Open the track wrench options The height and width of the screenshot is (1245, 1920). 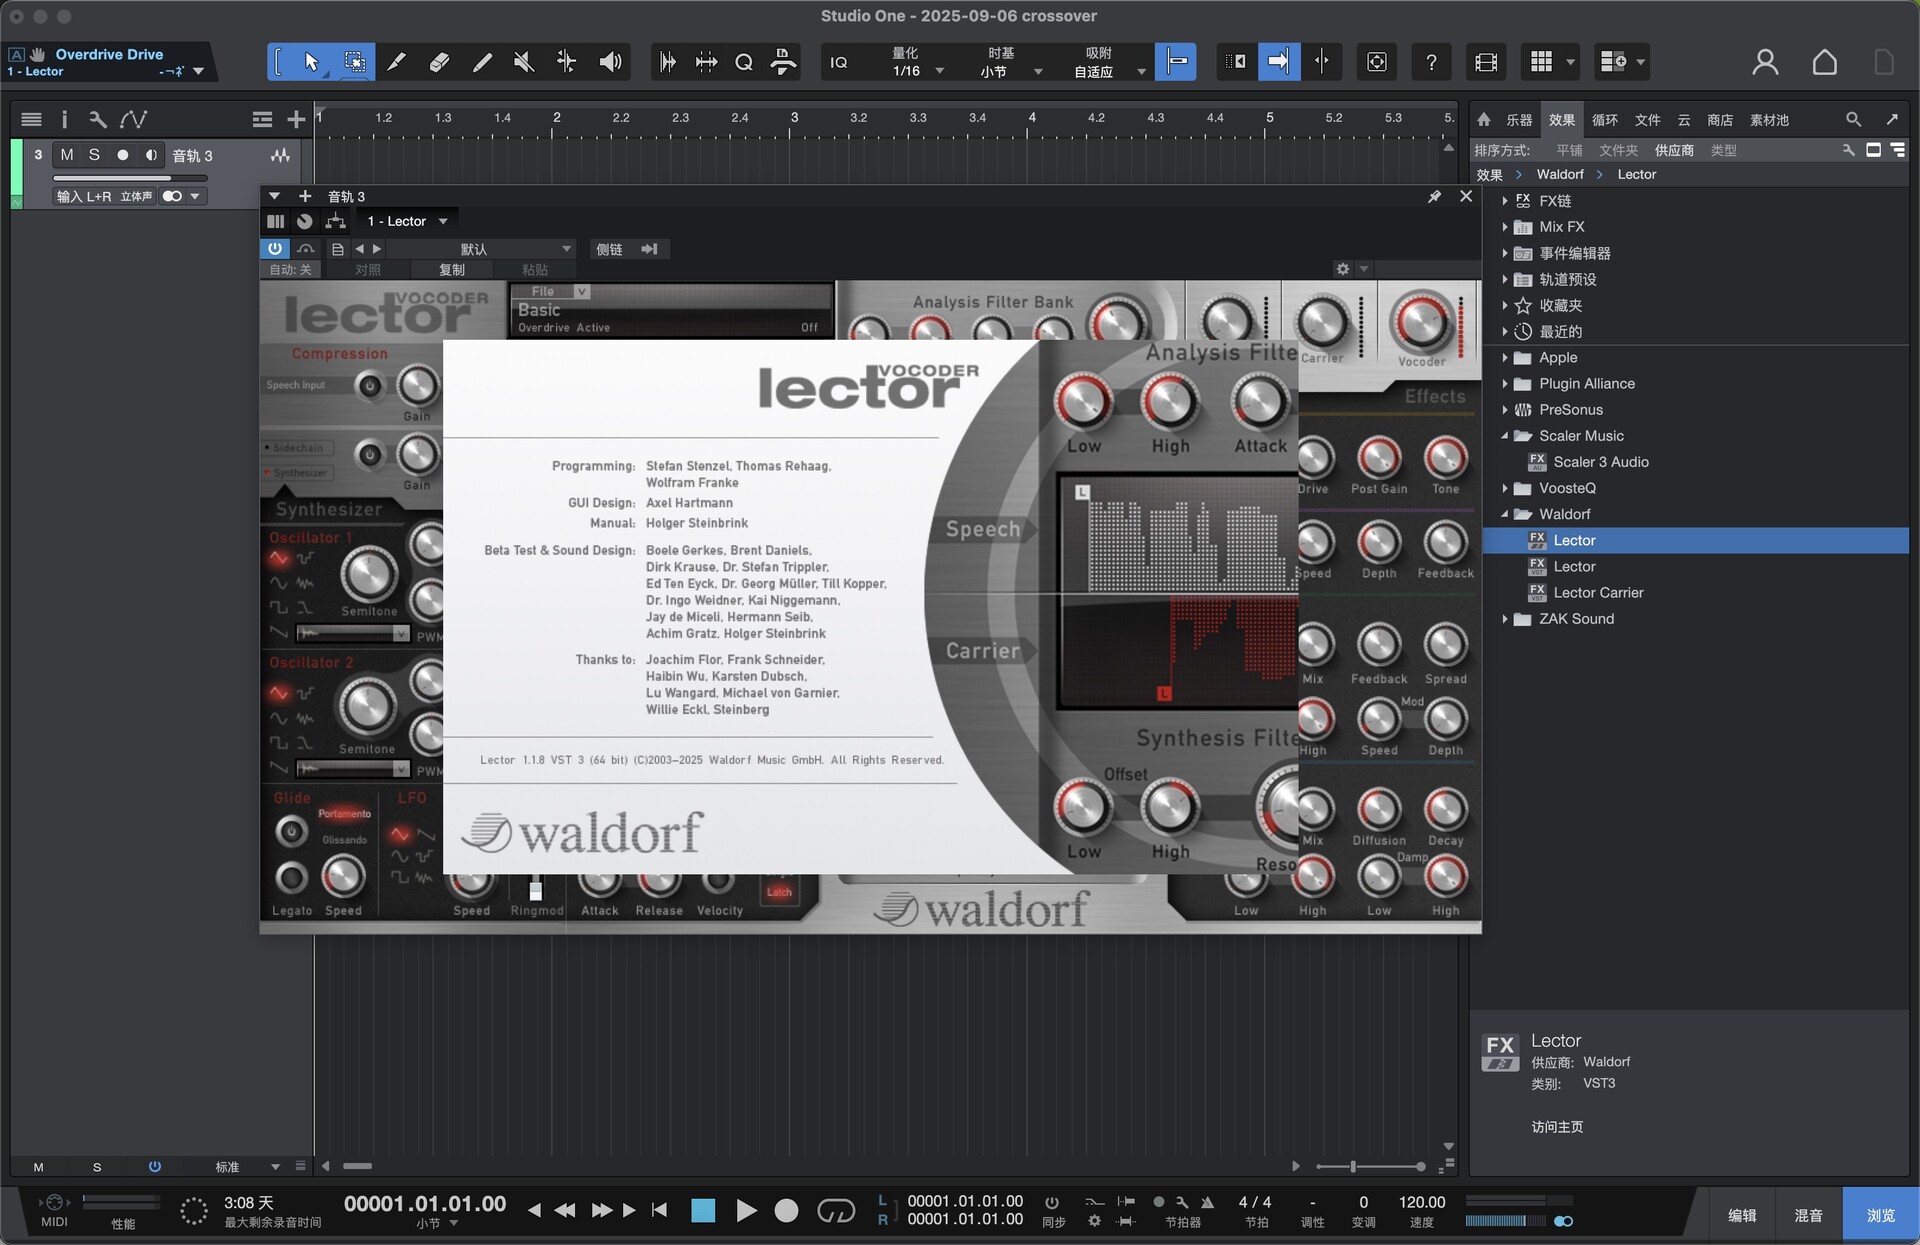(x=97, y=120)
